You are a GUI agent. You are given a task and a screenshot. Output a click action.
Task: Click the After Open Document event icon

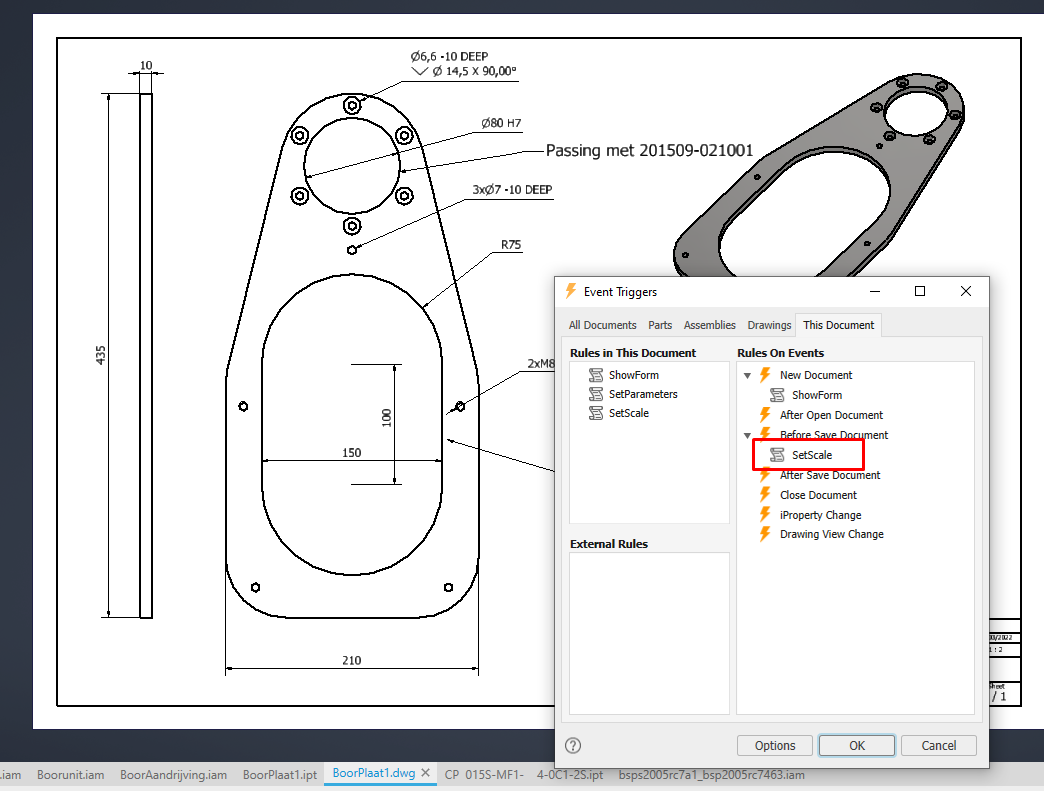point(766,415)
